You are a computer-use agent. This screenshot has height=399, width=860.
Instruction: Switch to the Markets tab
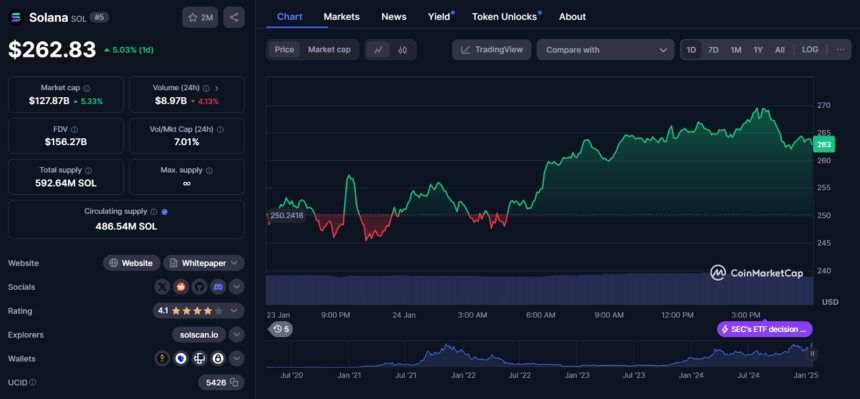342,16
